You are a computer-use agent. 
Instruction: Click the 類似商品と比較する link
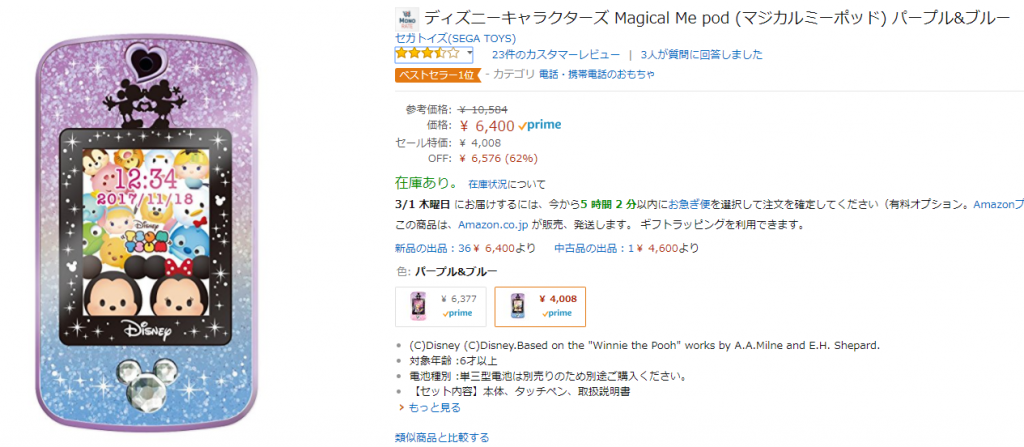442,437
